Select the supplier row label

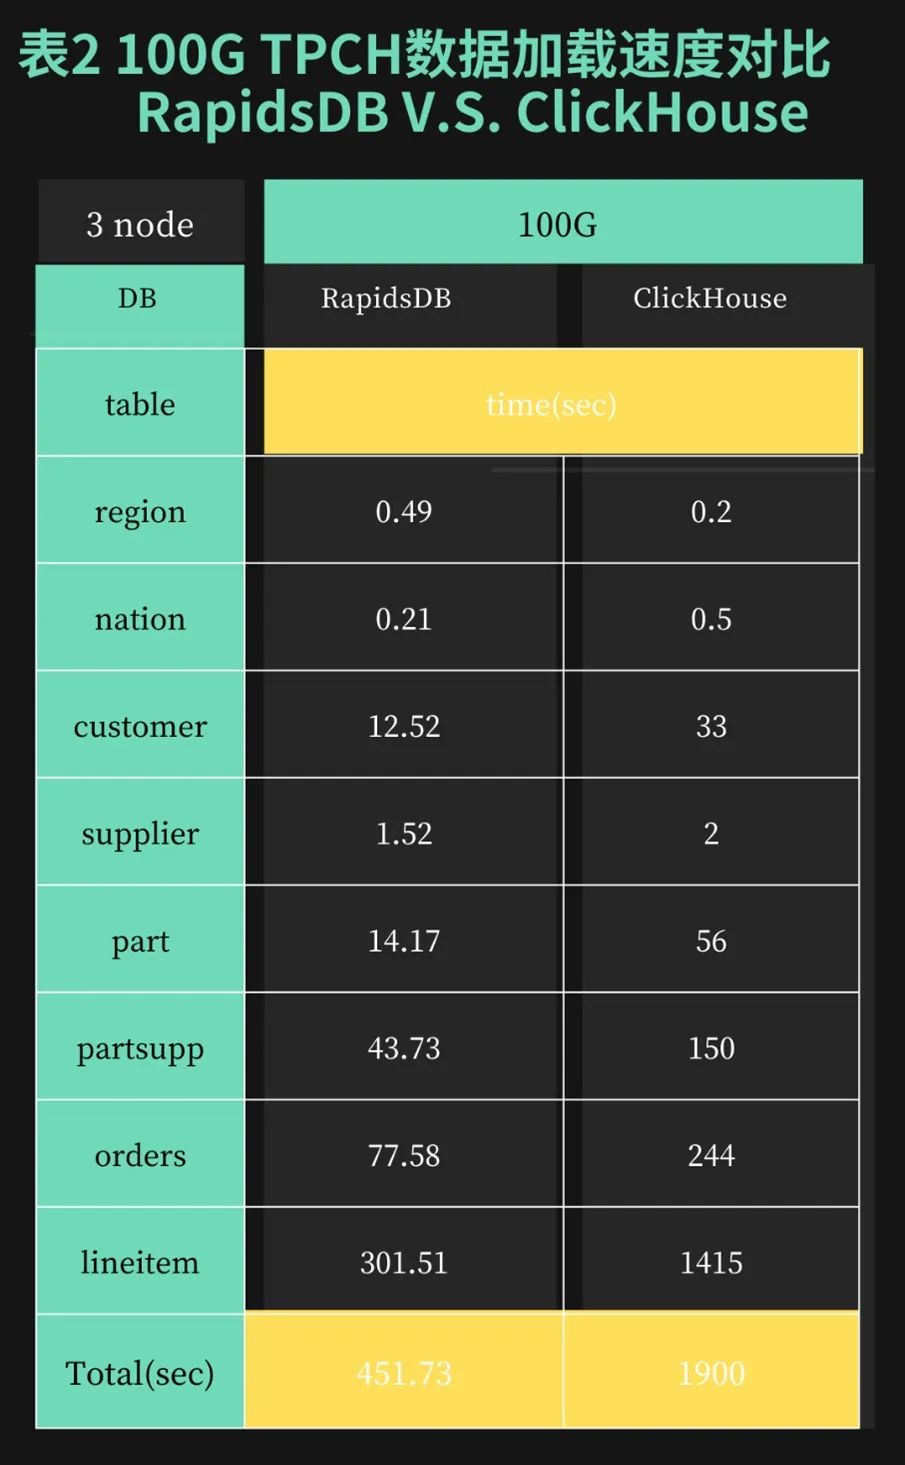[x=140, y=834]
